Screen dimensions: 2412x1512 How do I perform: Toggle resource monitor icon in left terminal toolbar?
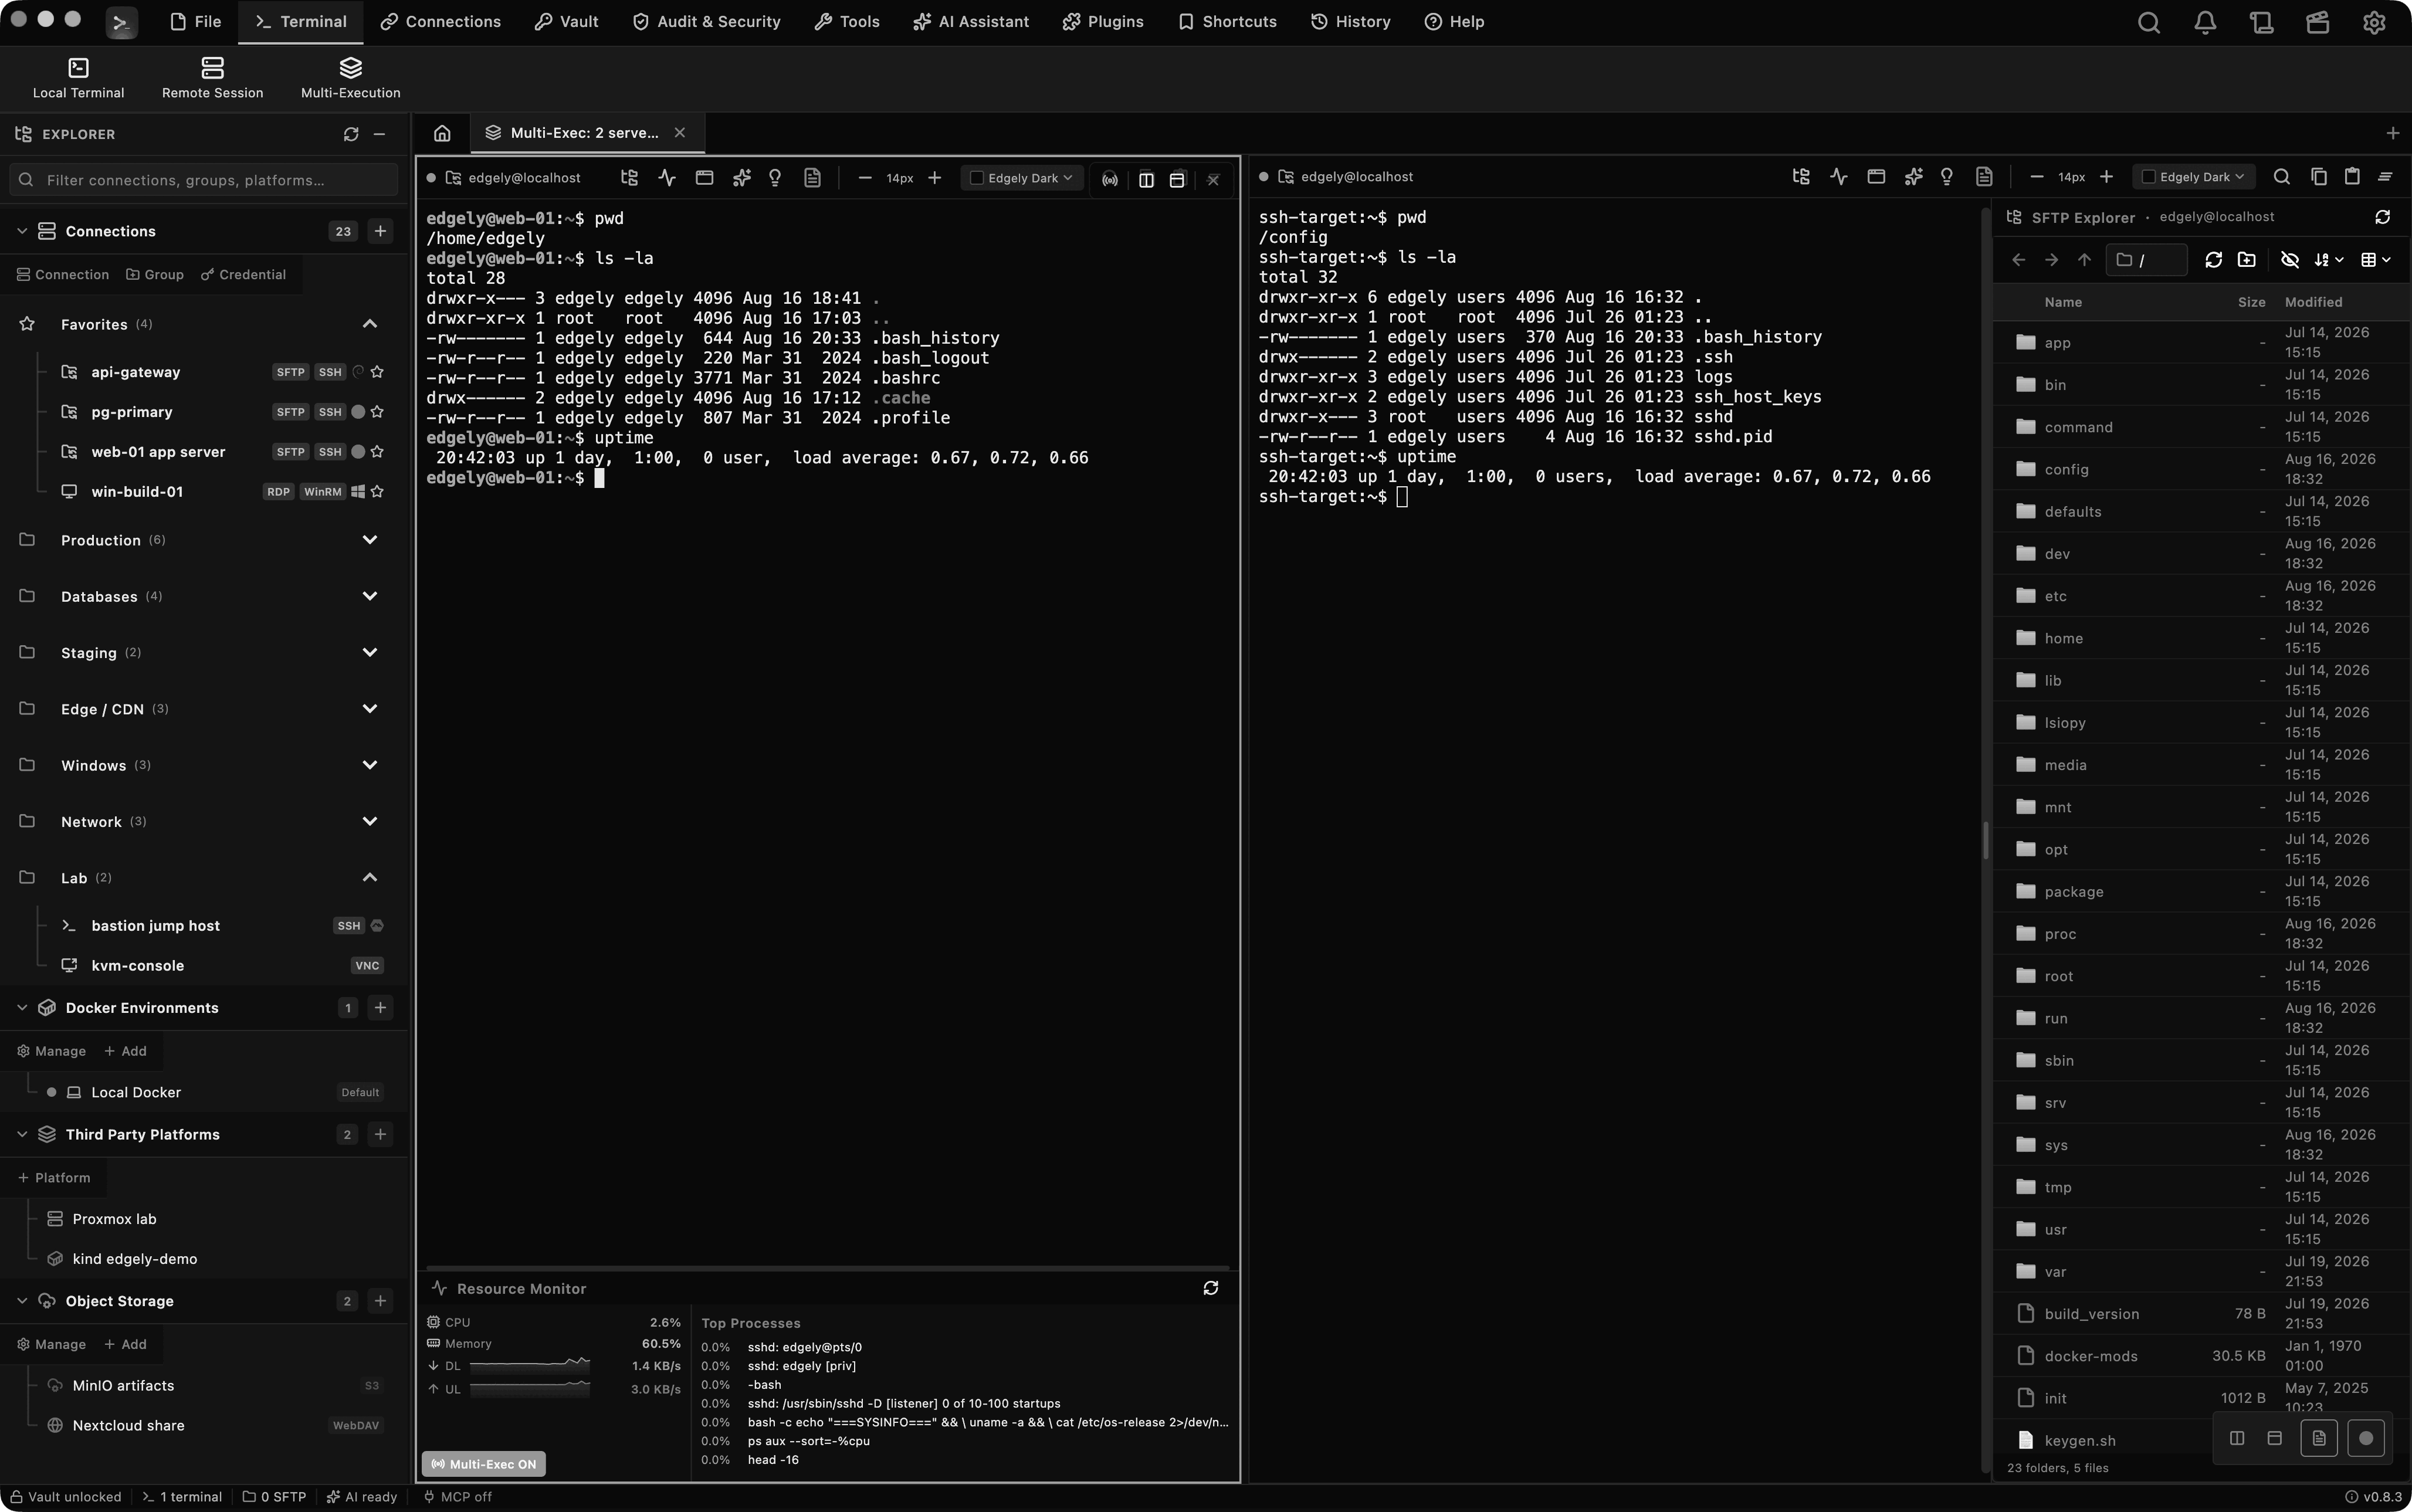667,178
